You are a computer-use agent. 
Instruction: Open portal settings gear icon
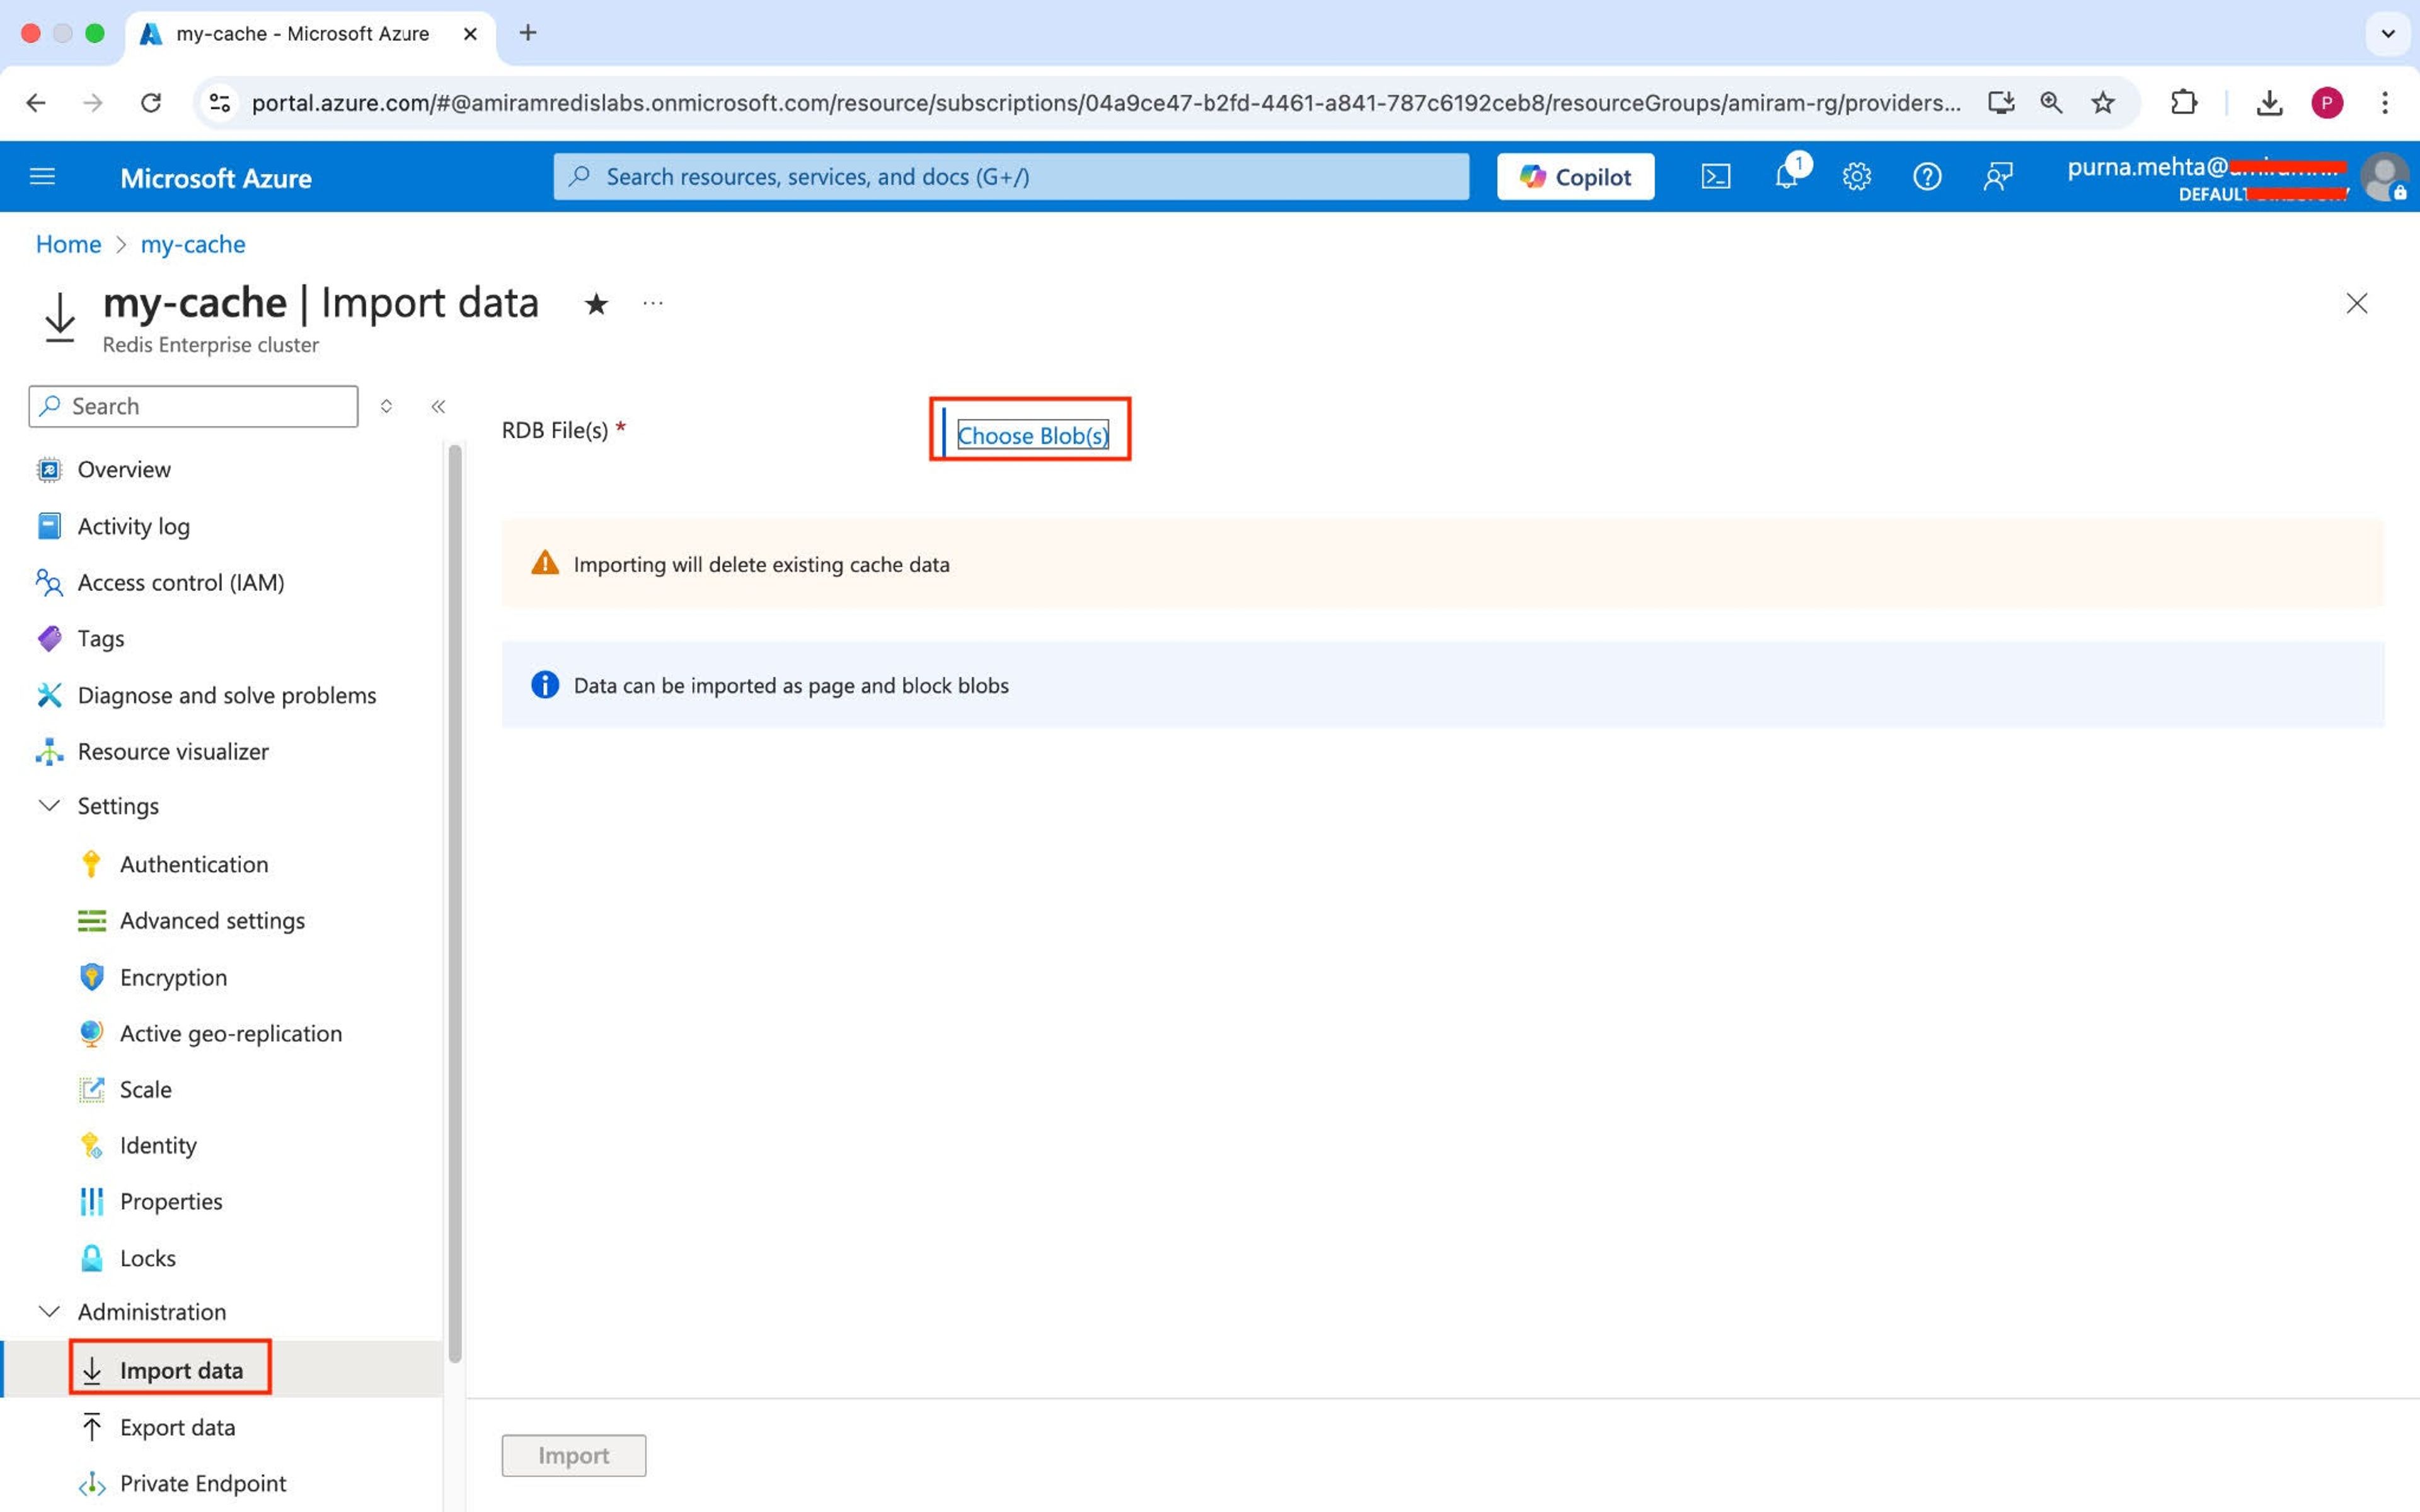tap(1856, 177)
